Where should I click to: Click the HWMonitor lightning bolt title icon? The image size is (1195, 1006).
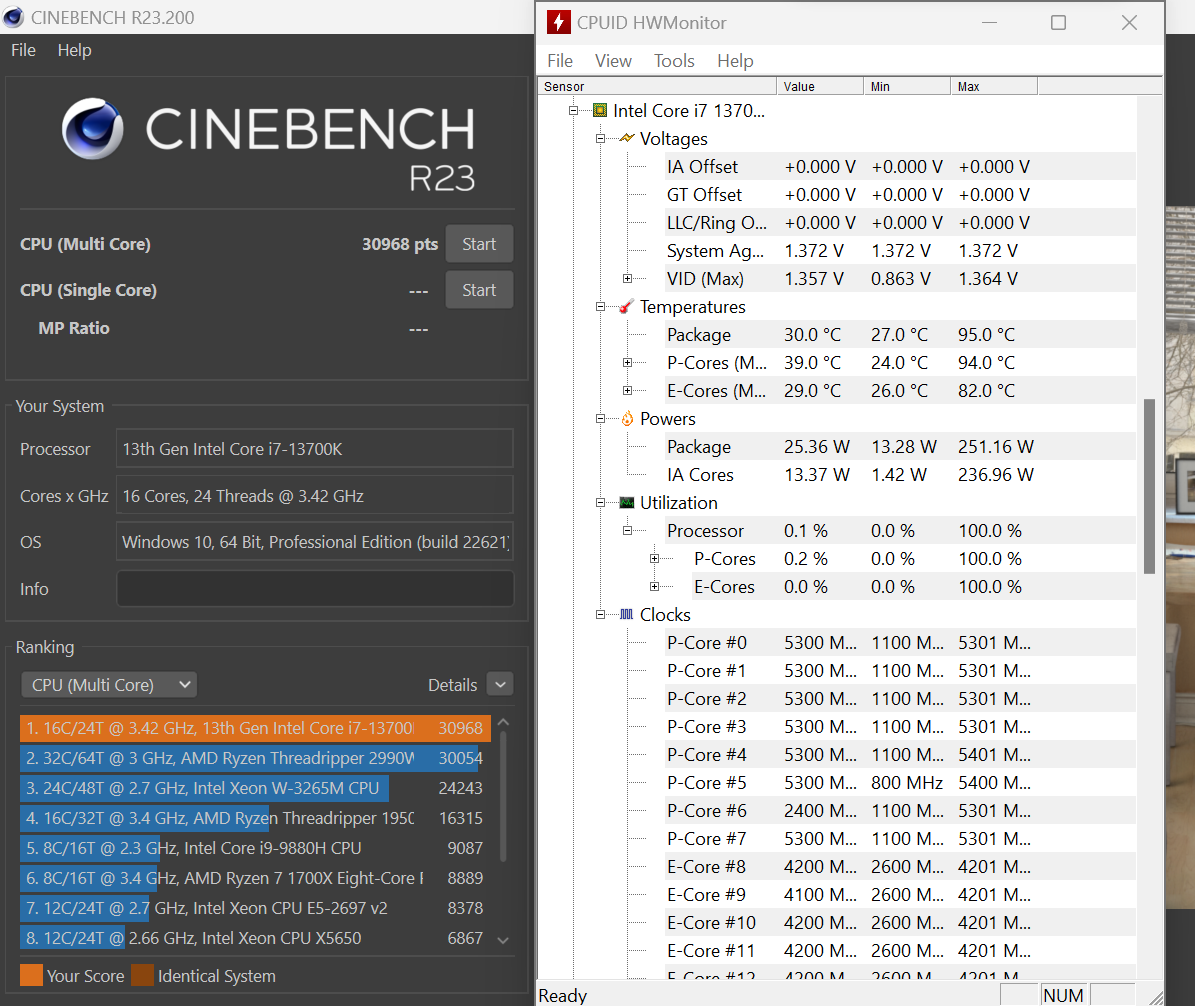(x=559, y=22)
